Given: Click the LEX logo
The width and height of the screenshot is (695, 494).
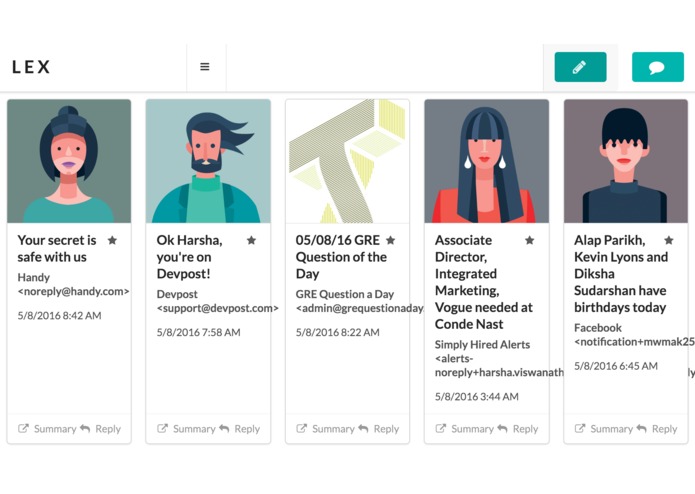Looking at the screenshot, I should pyautogui.click(x=31, y=67).
